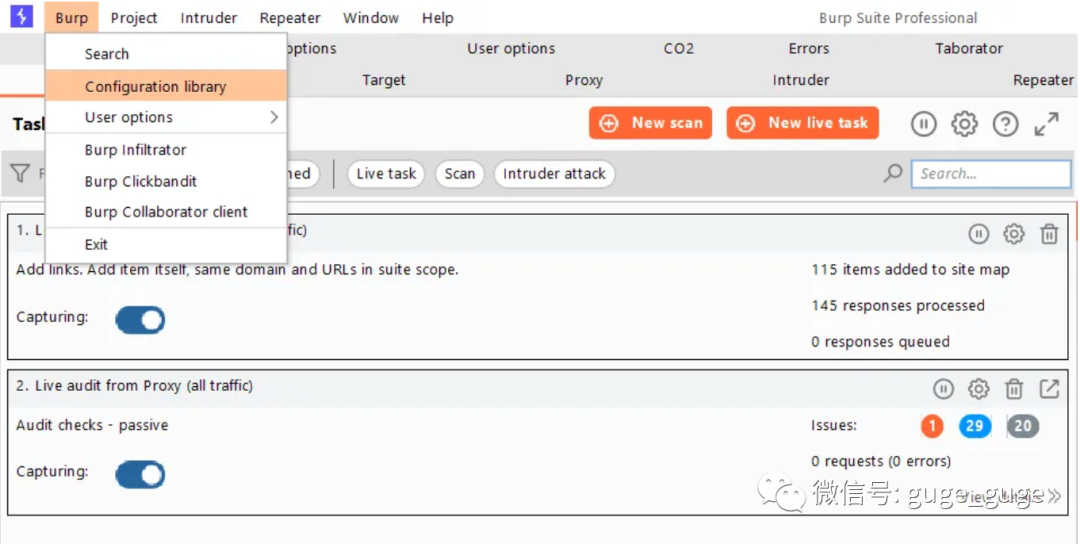The width and height of the screenshot is (1080, 544).
Task: Switch to the Errors tab
Action: [809, 49]
